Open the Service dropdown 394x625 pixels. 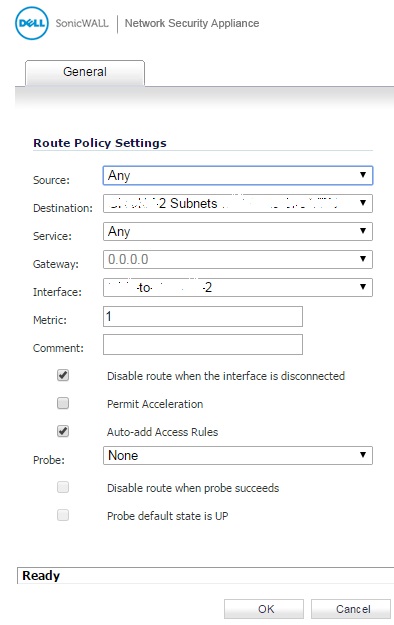[x=238, y=231]
